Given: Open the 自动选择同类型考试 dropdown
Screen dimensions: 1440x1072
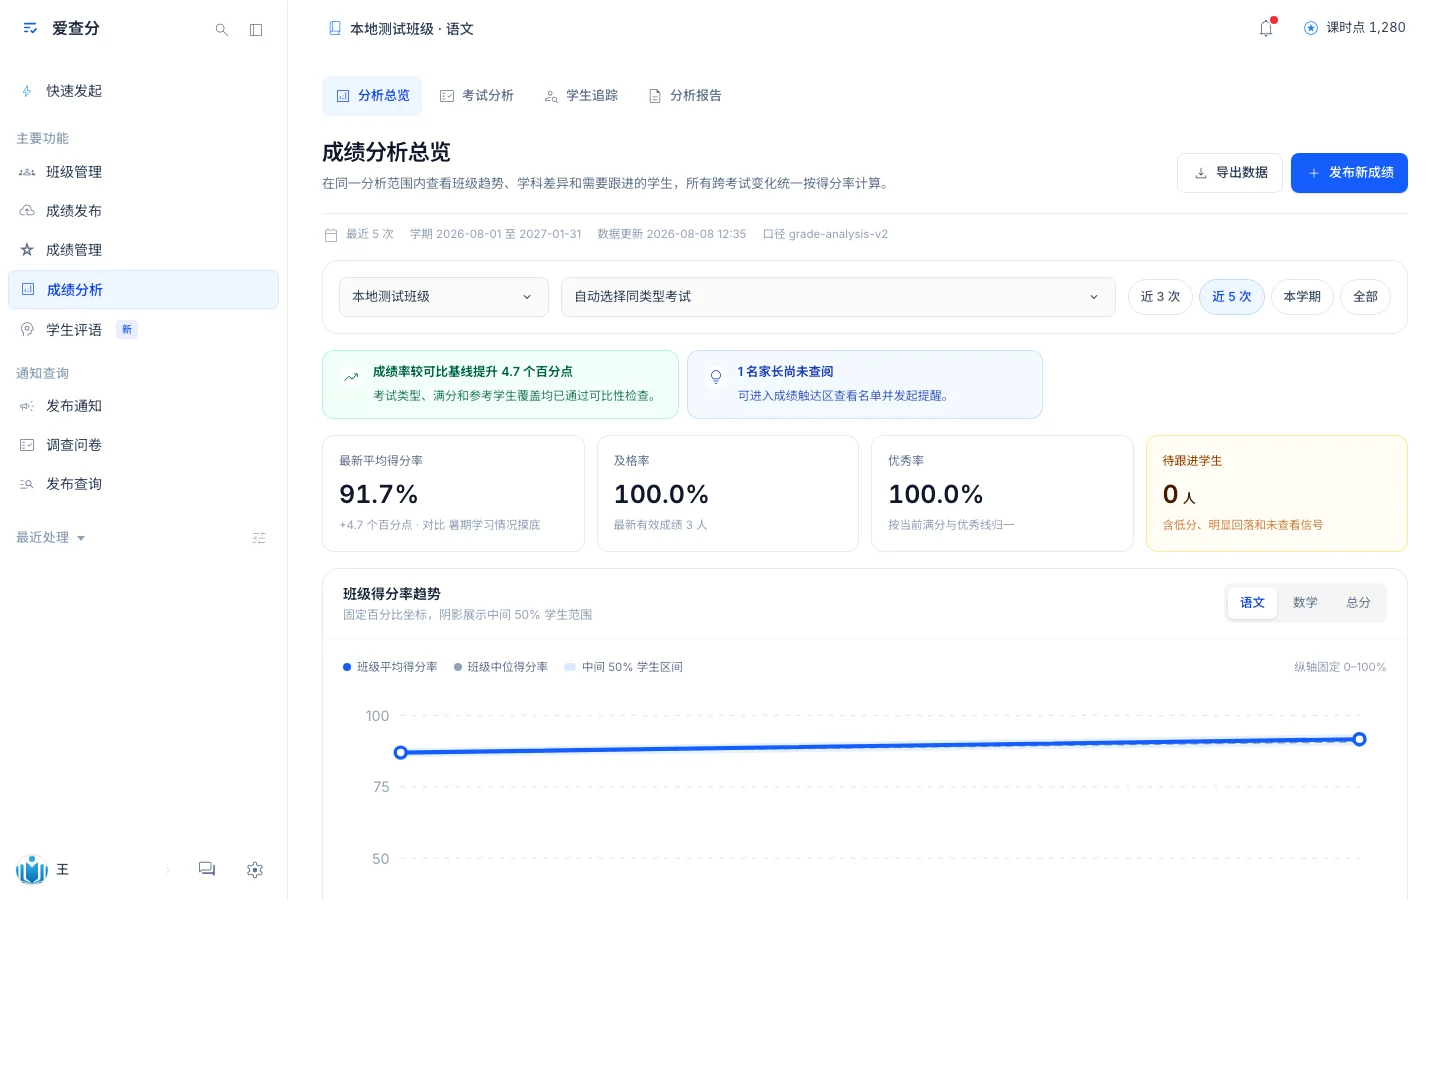Looking at the screenshot, I should click(x=838, y=297).
